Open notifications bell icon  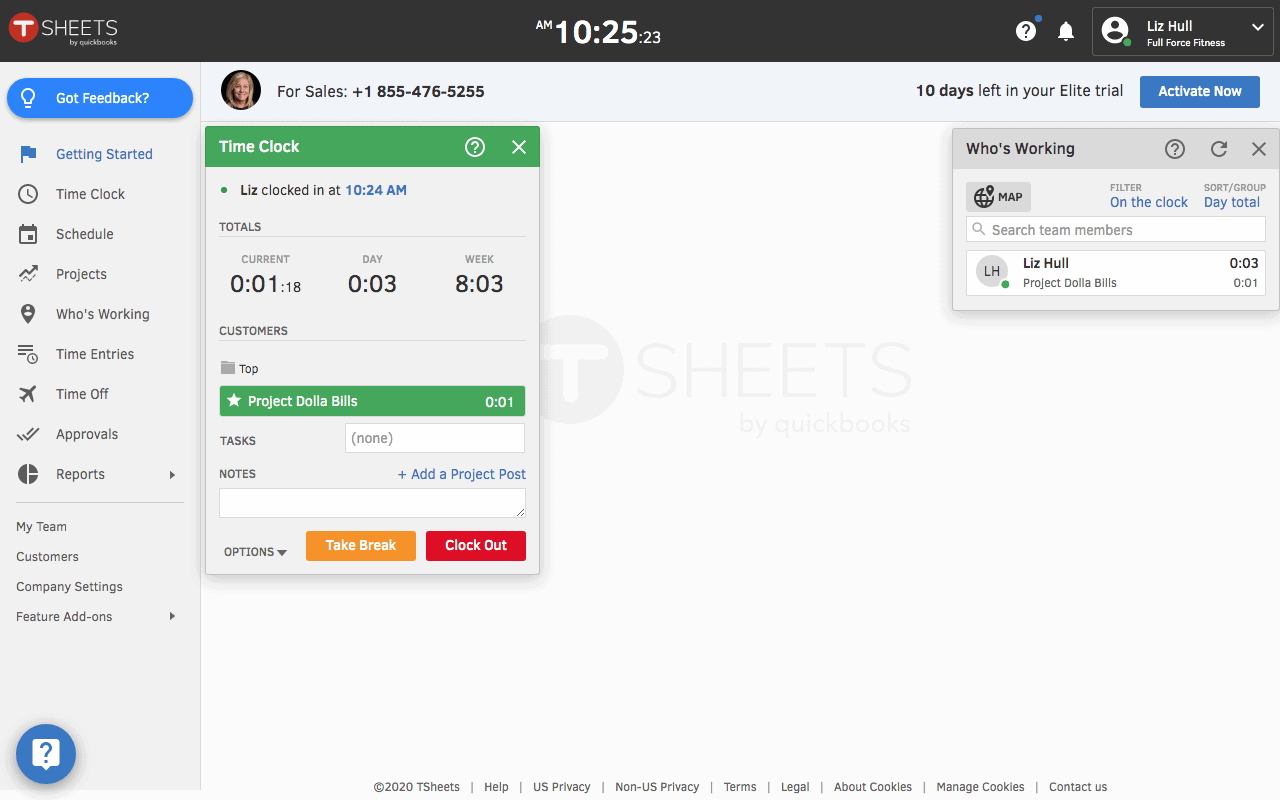(1066, 31)
